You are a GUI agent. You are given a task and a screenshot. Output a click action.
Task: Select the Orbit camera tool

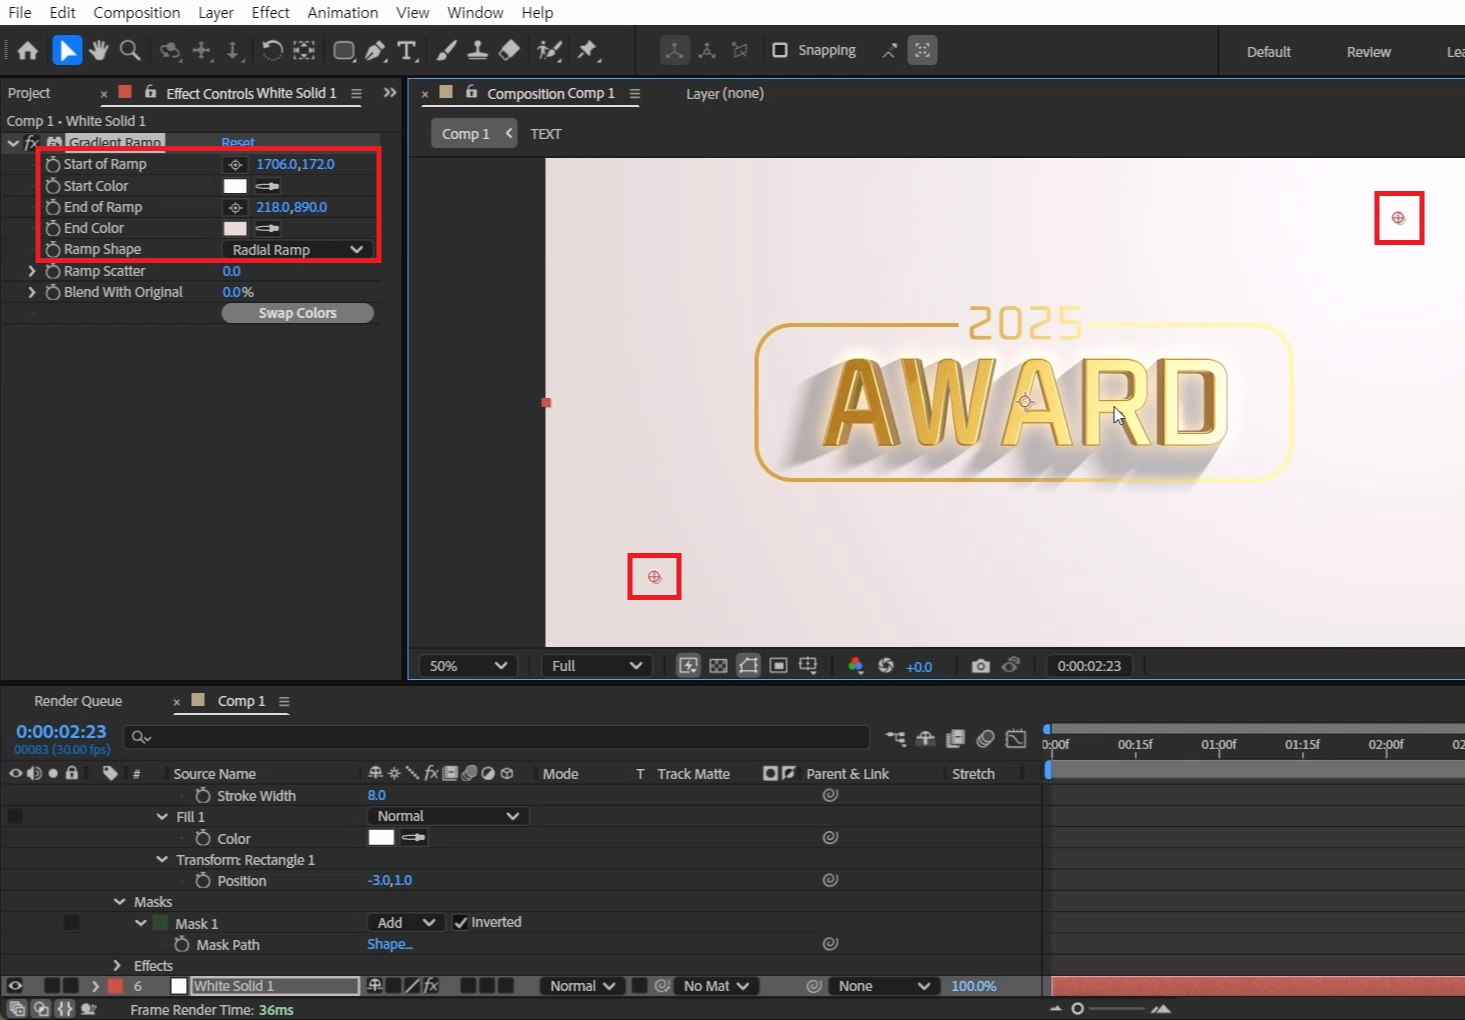point(170,50)
